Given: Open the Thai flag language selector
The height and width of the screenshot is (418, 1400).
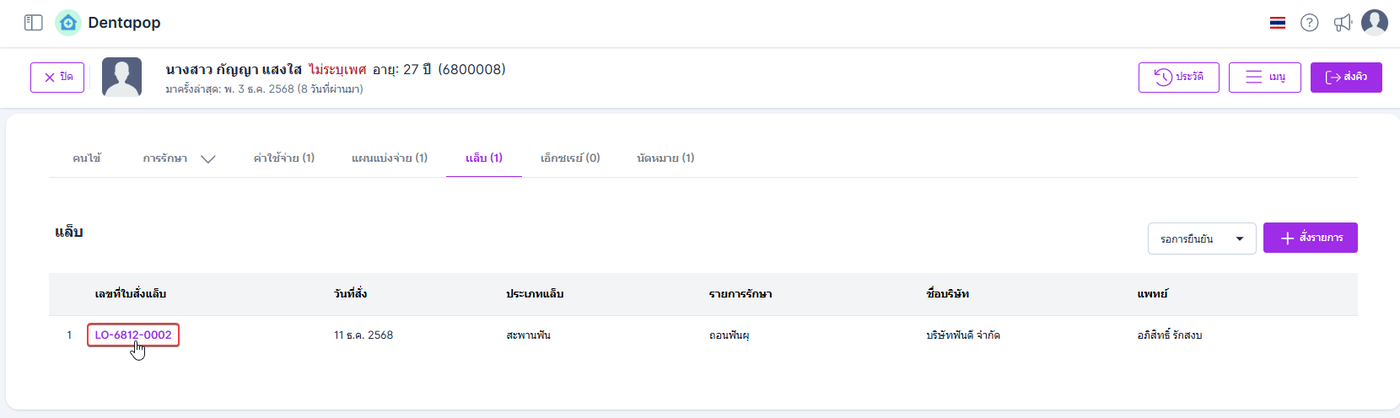Looking at the screenshot, I should pyautogui.click(x=1277, y=23).
